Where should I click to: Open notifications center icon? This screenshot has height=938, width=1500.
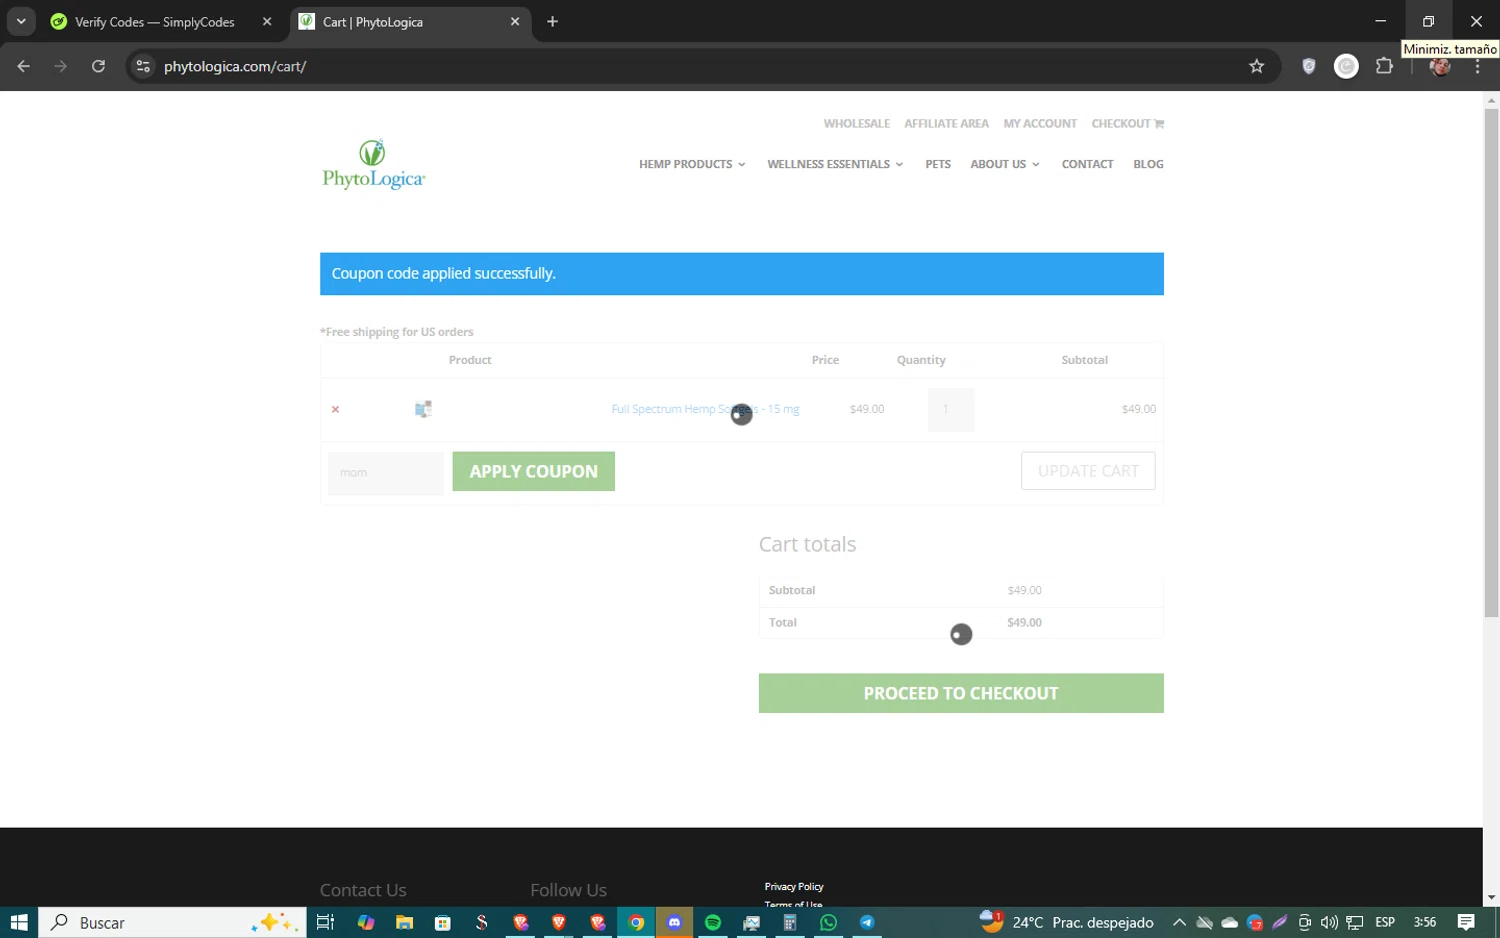click(x=1466, y=922)
